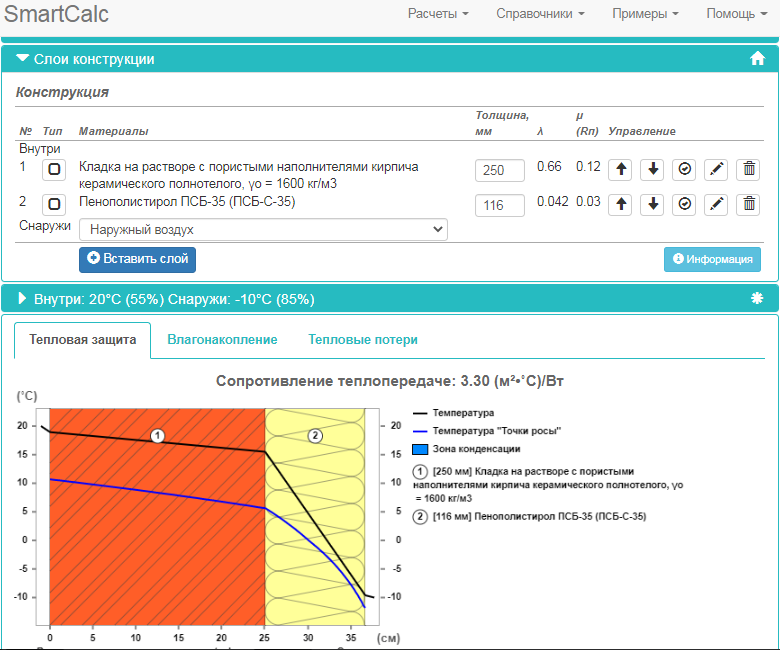Click the Управление column header
The height and width of the screenshot is (650, 780).
(x=642, y=131)
